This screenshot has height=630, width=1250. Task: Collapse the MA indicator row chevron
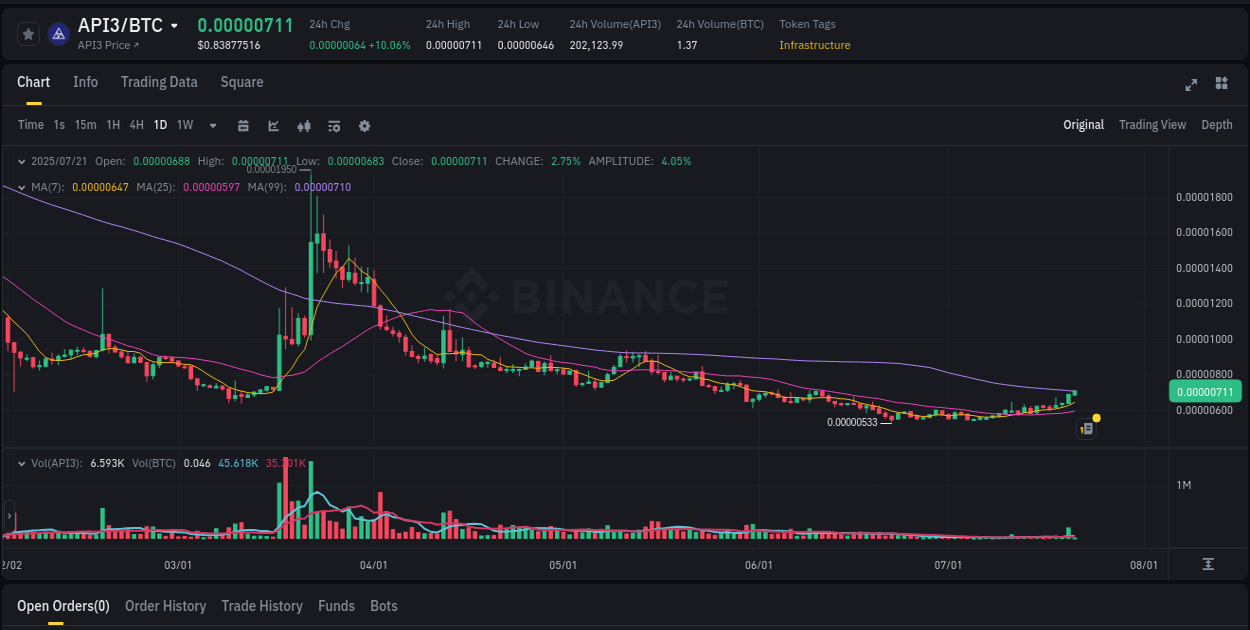click(x=20, y=186)
